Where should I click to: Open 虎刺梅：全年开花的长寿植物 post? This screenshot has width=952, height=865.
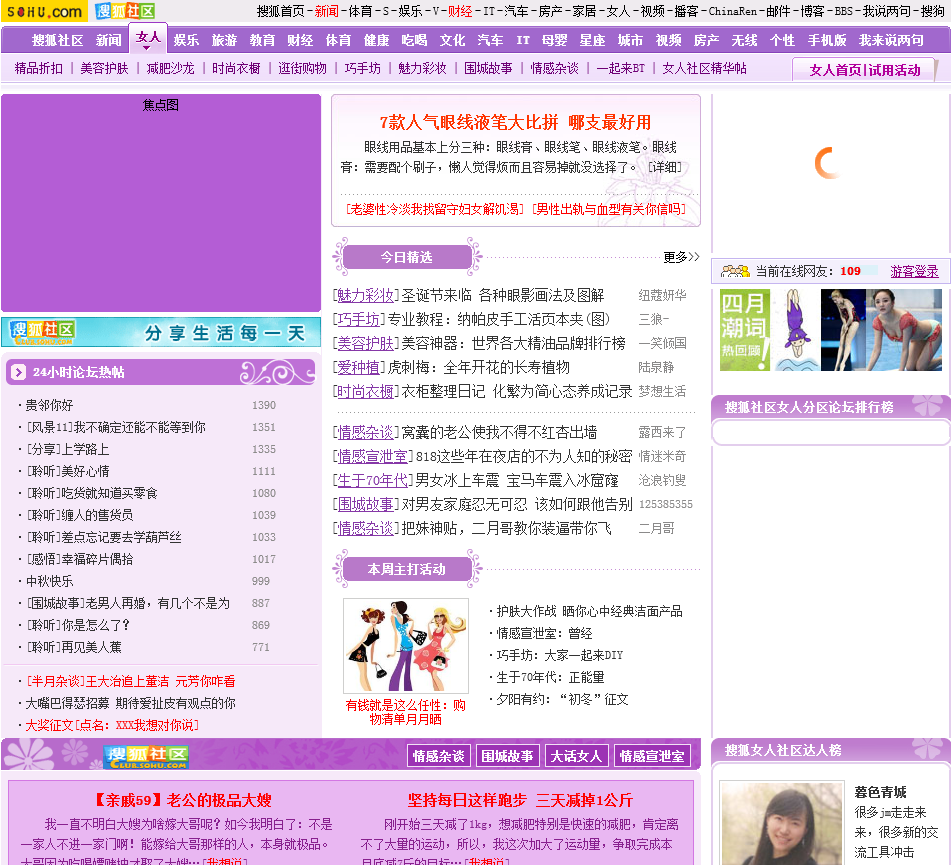click(478, 367)
